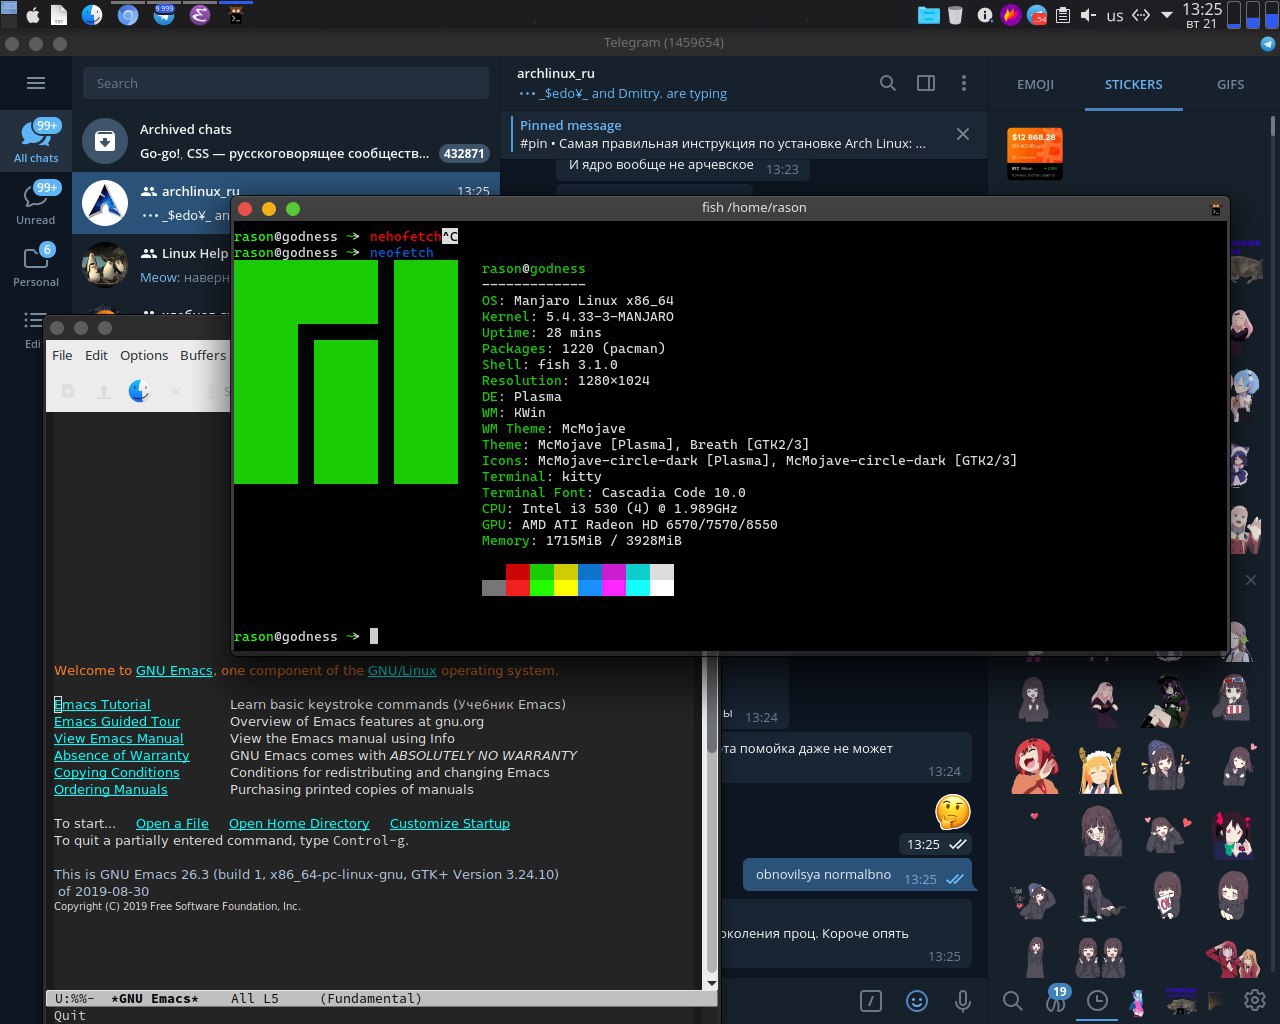Switch to the STICKERS tab
The image size is (1280, 1024).
[1133, 85]
